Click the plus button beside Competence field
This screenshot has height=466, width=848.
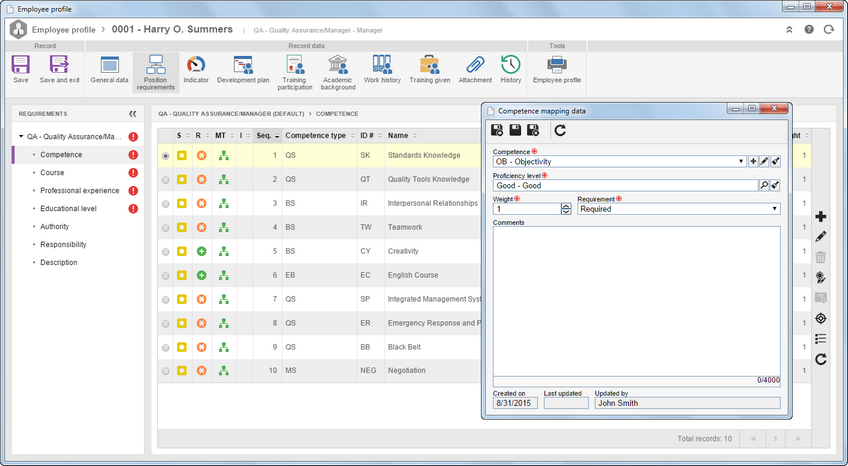753,161
